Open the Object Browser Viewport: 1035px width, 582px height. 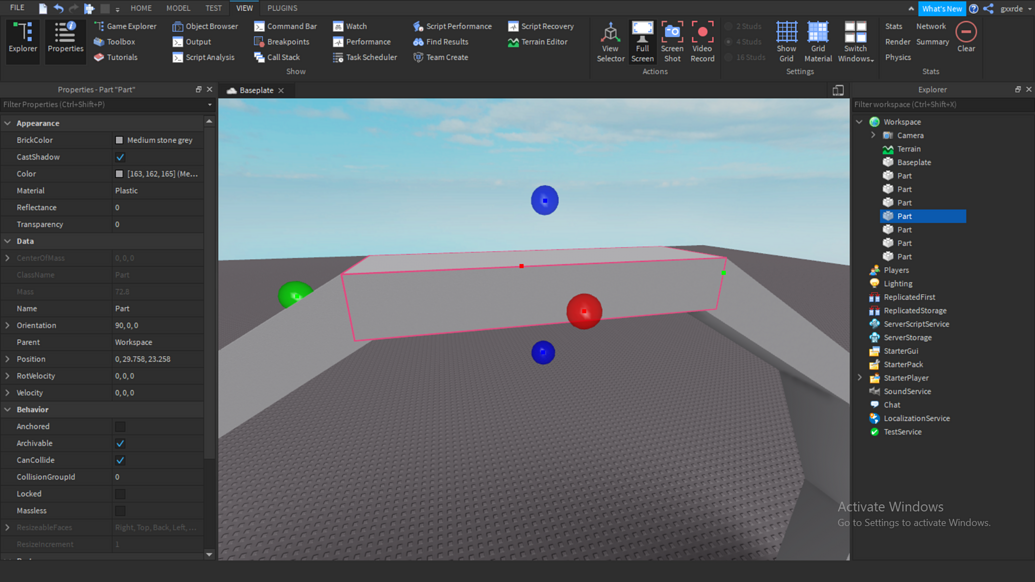pyautogui.click(x=205, y=26)
